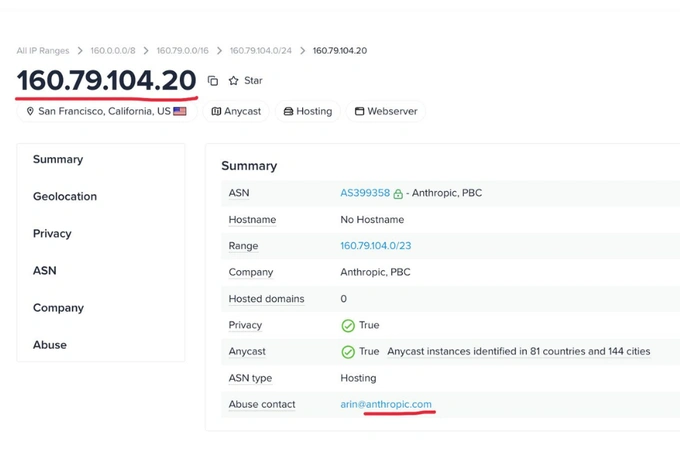Open the AS399358 link

[365, 193]
